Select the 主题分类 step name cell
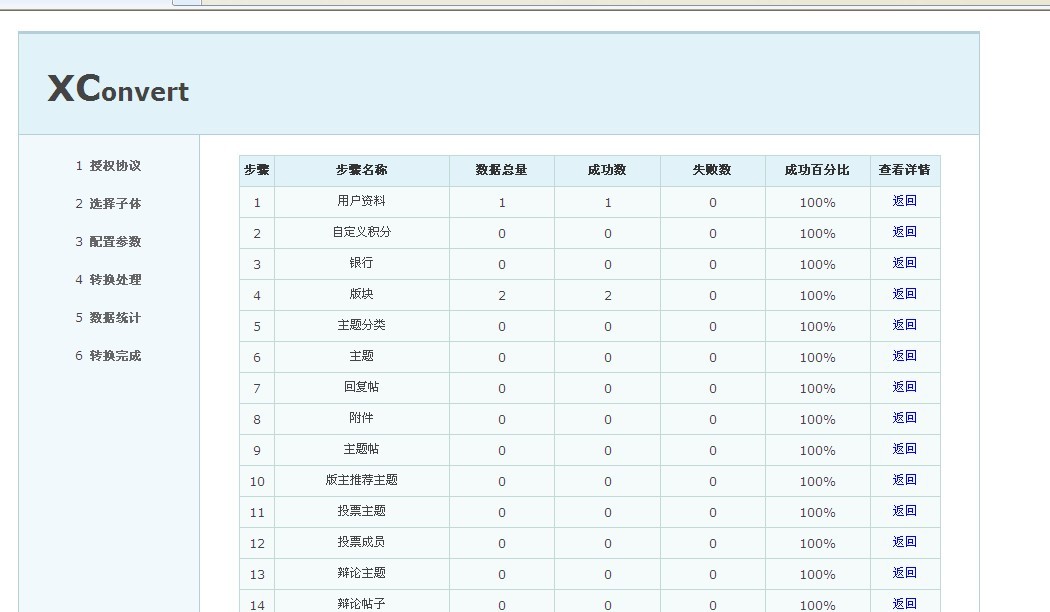 tap(362, 325)
